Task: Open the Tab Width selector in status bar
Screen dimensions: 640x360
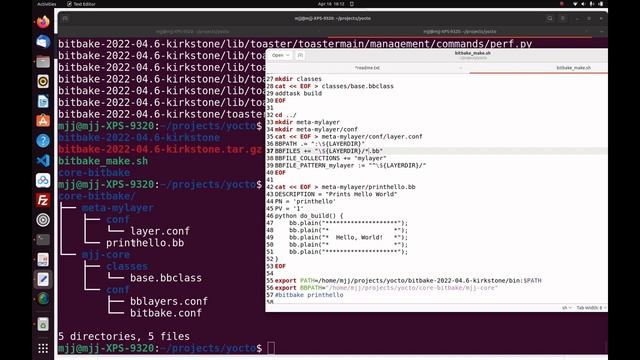Action: pos(591,308)
